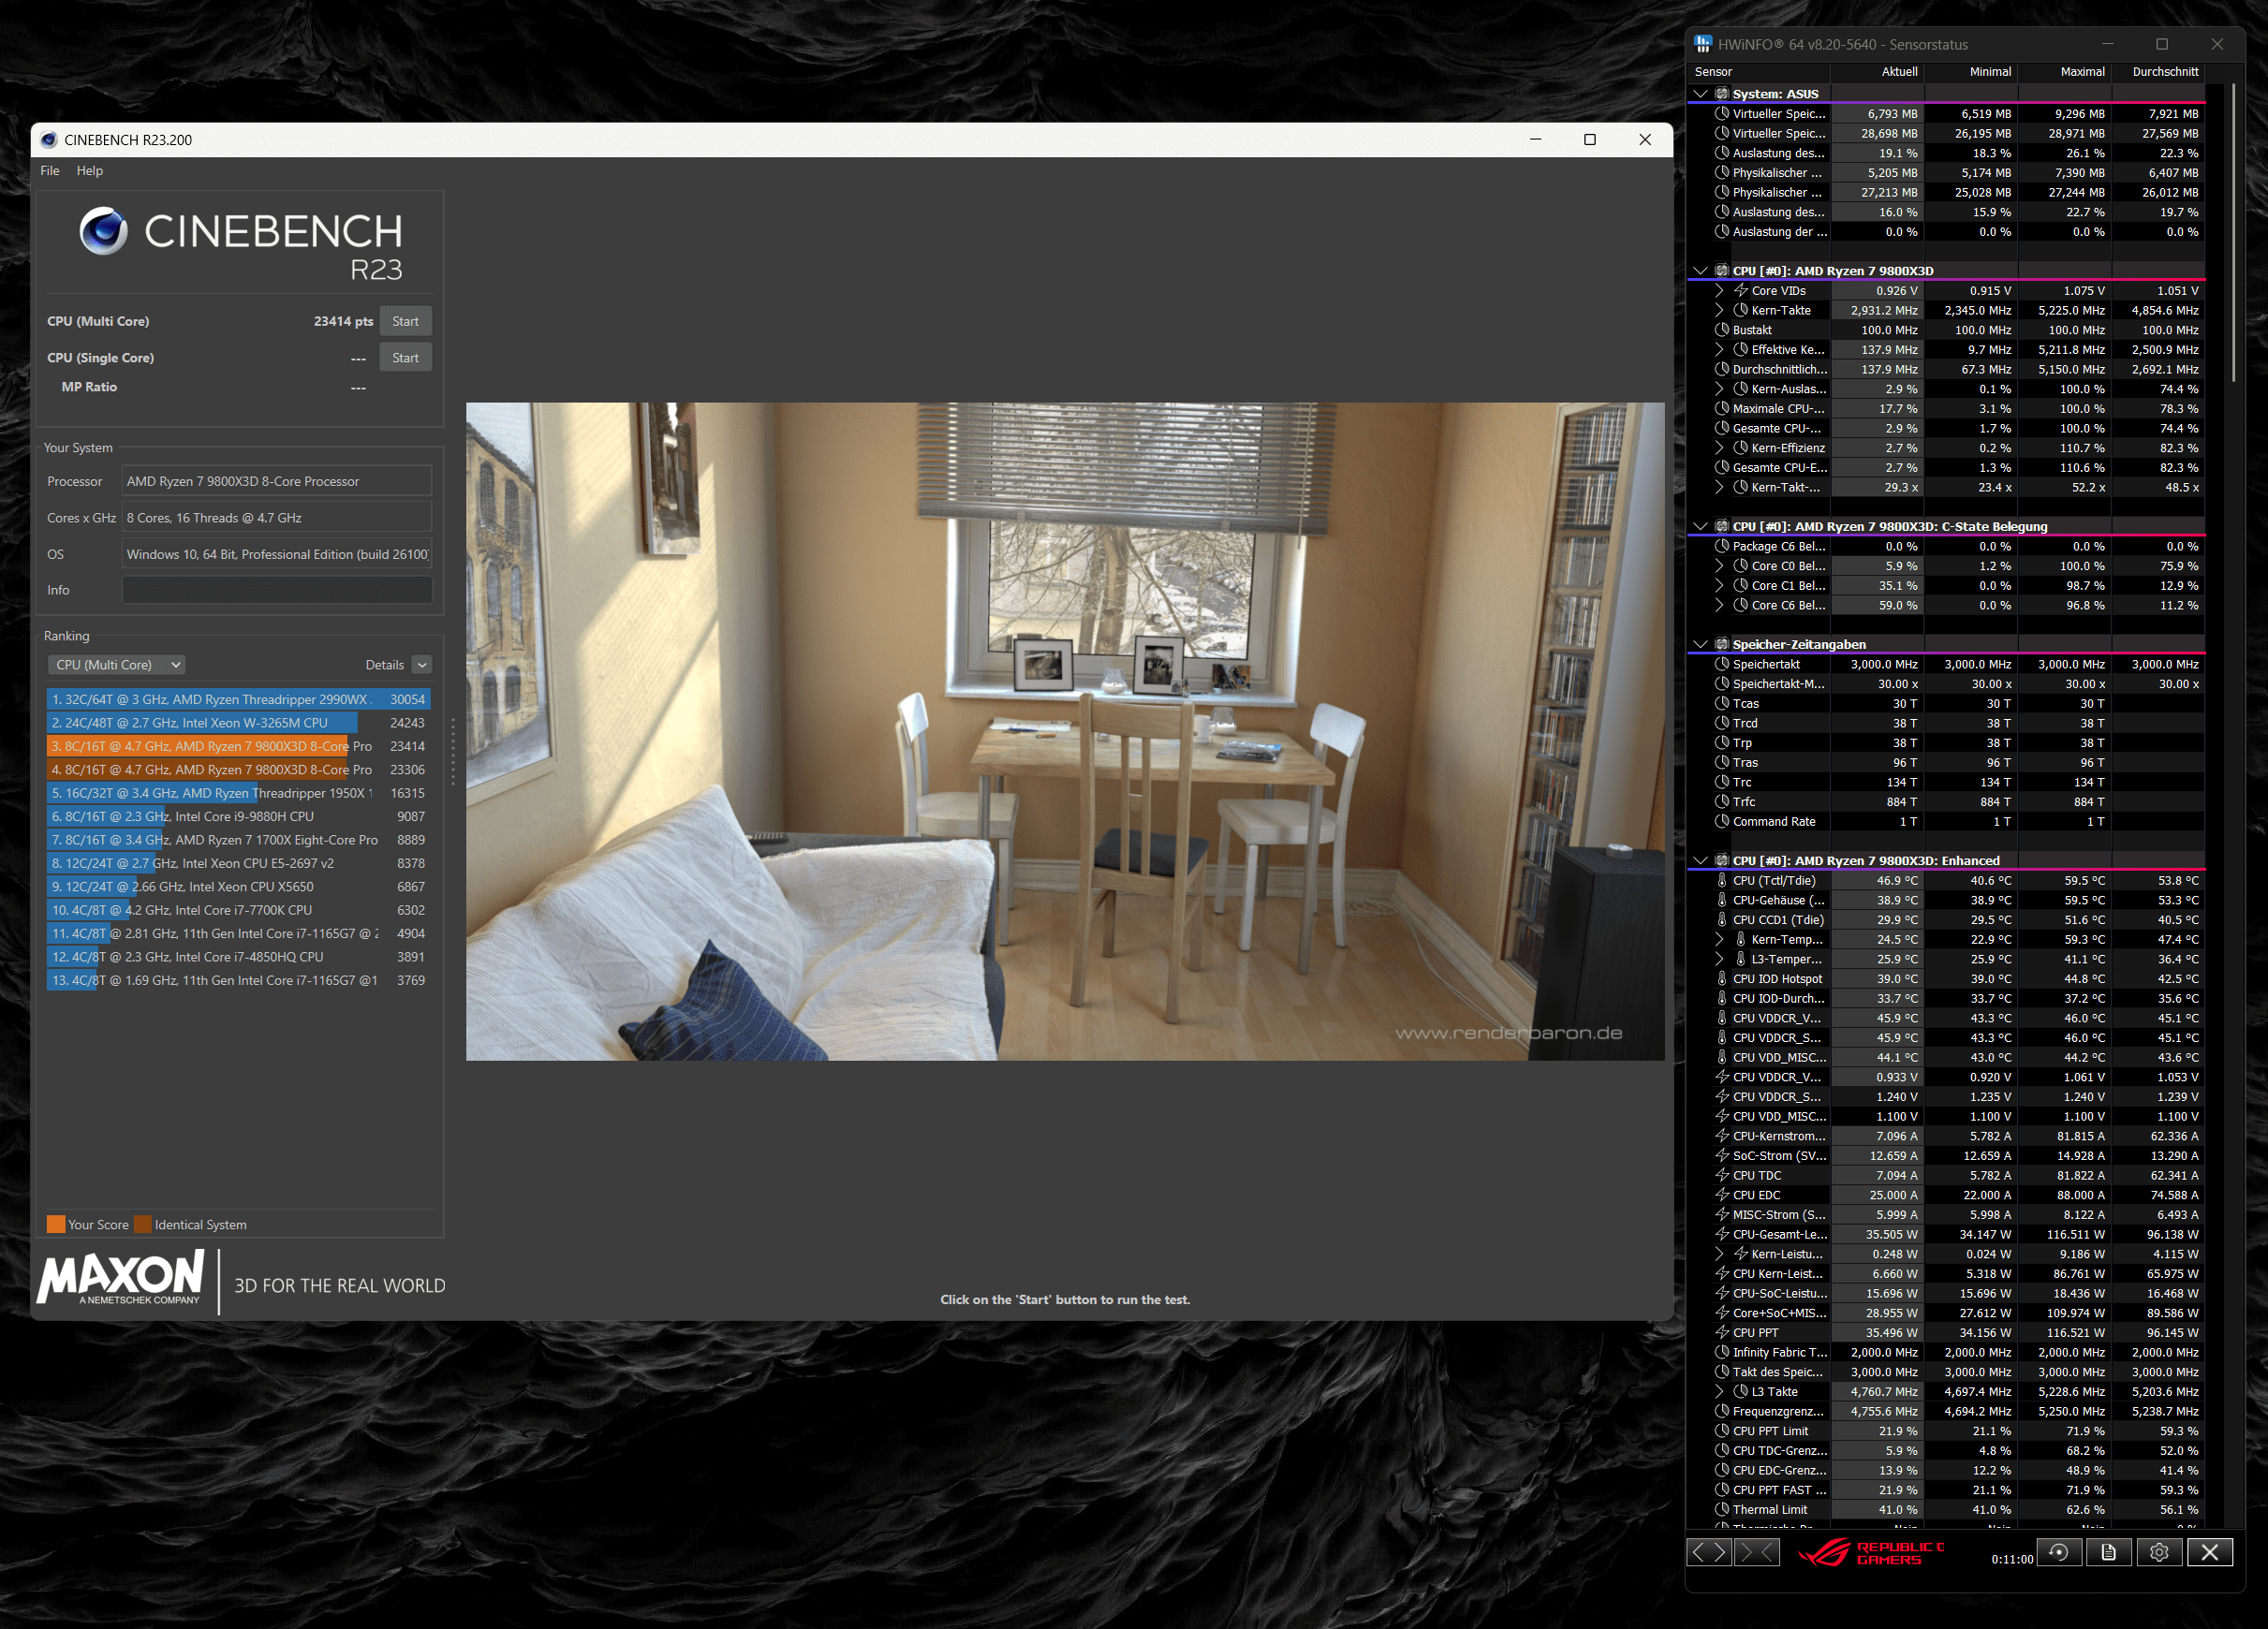Click the Info input field
Screen dimensions: 2268x1629
[x=277, y=590]
